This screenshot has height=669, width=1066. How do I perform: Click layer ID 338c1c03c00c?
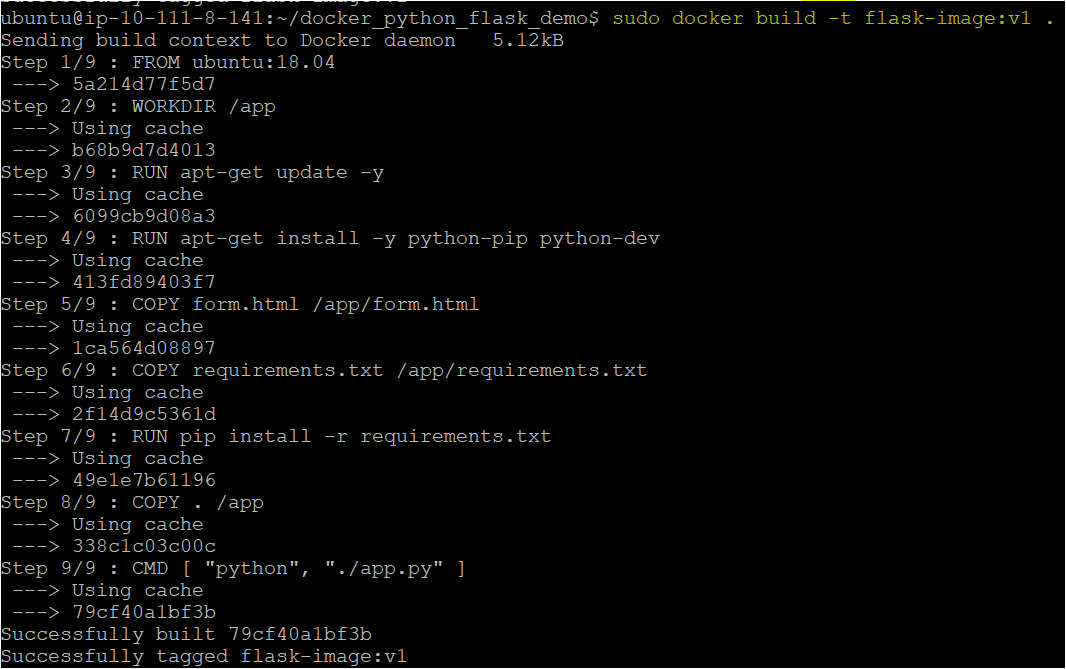point(144,546)
